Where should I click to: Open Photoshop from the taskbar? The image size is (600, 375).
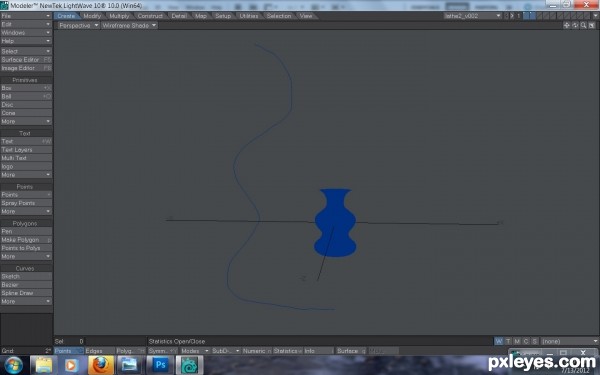click(x=160, y=365)
